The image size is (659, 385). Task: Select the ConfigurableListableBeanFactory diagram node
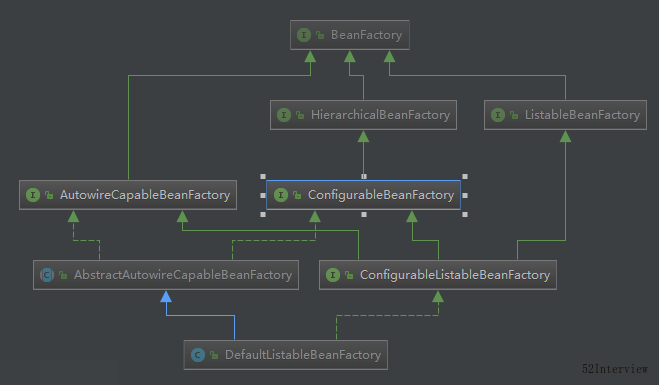click(x=438, y=275)
